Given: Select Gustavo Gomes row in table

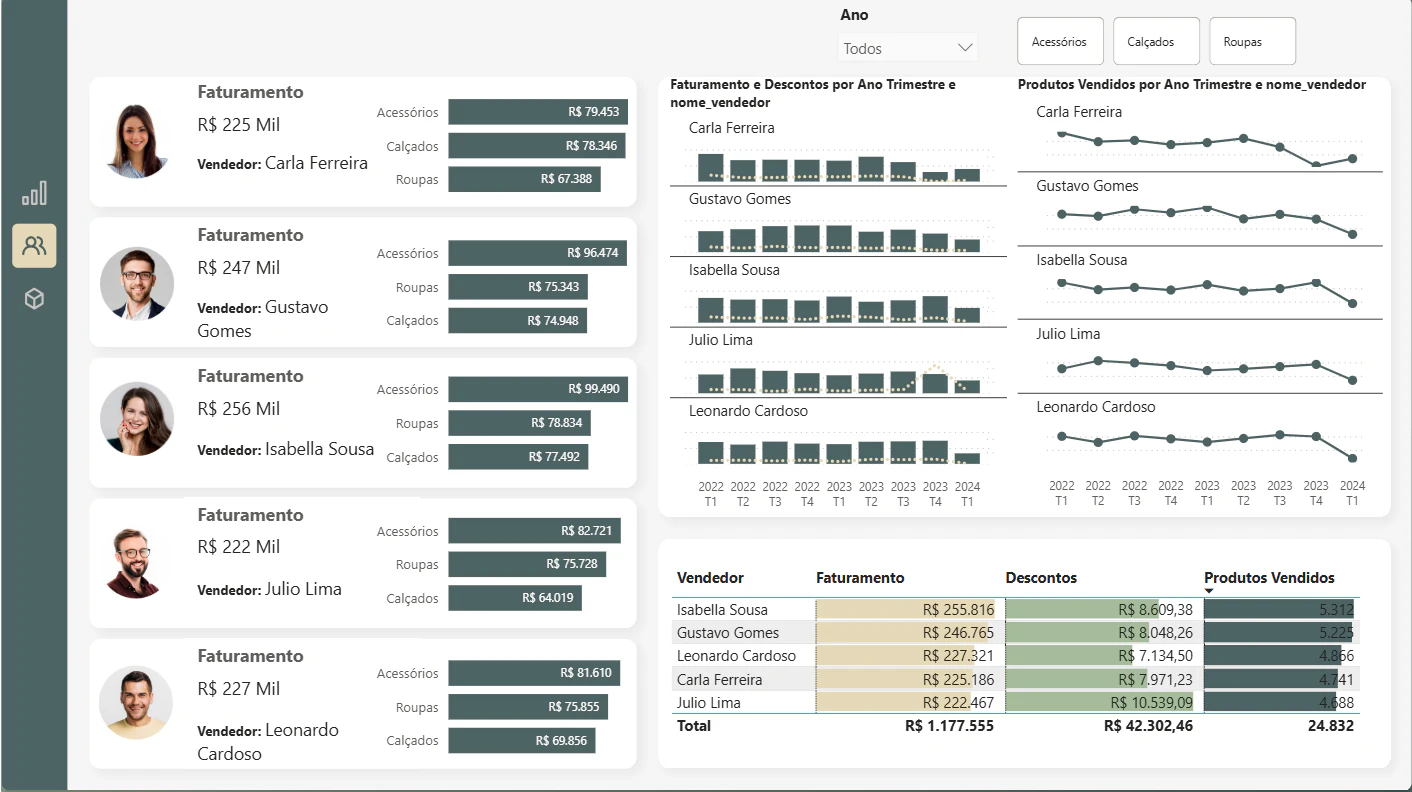Looking at the screenshot, I should 1016,632.
